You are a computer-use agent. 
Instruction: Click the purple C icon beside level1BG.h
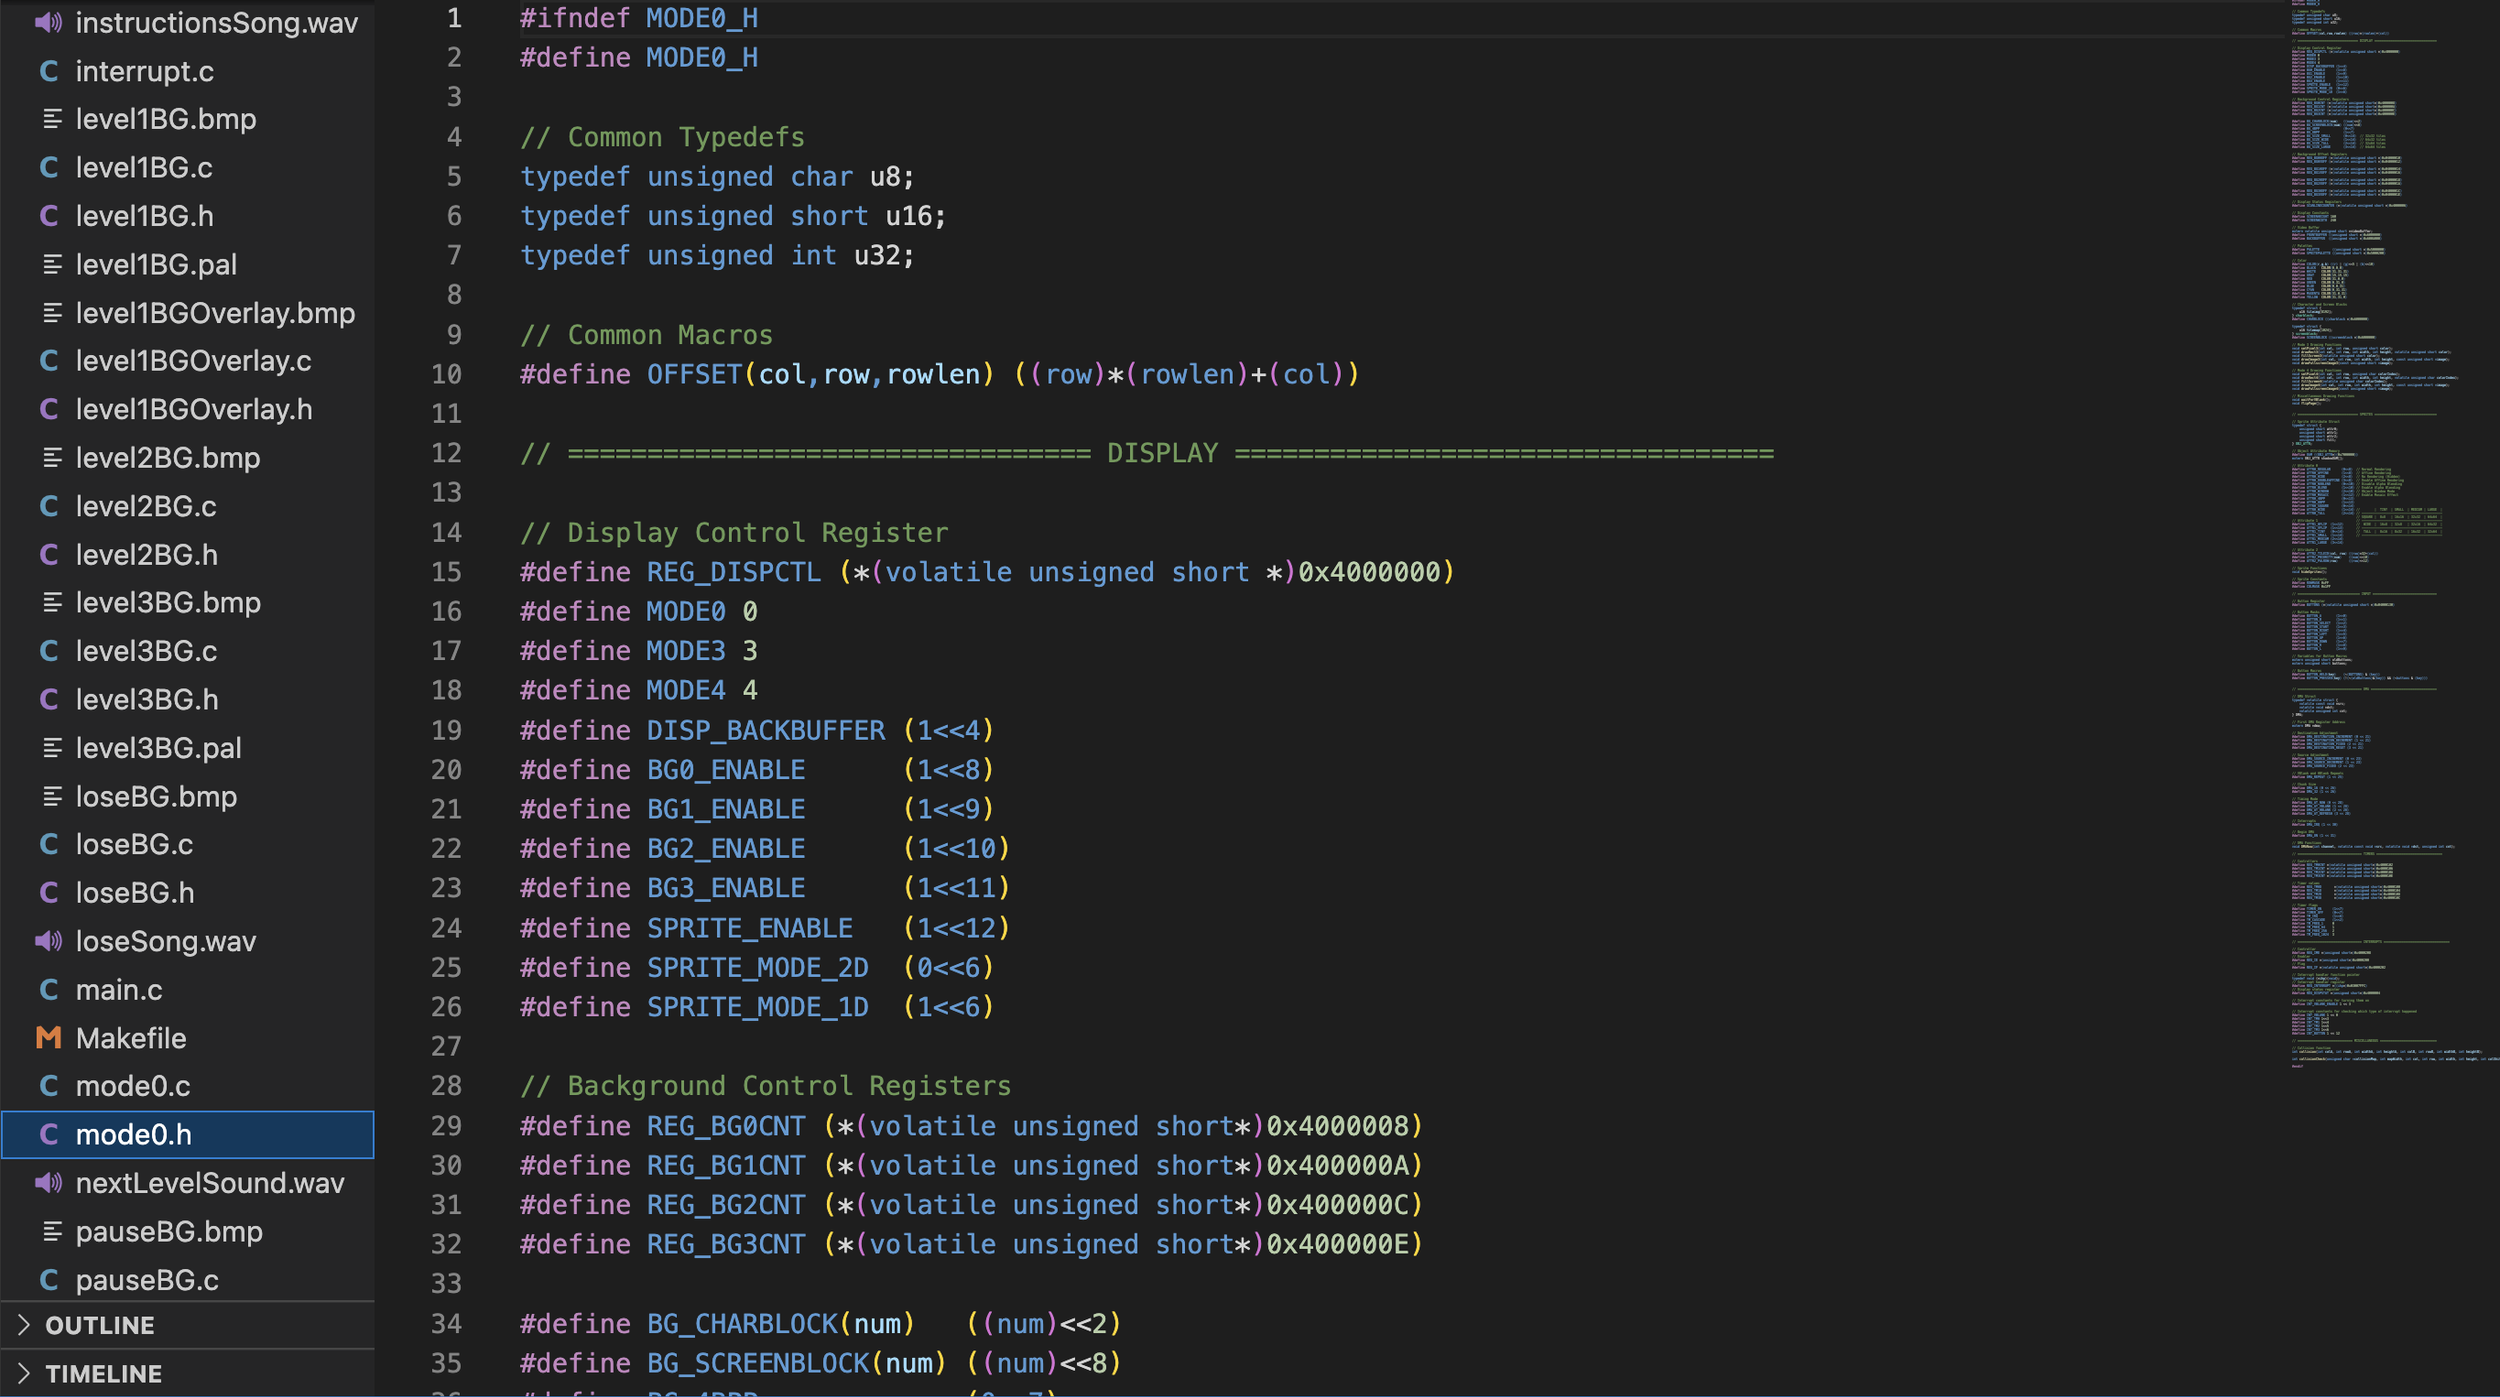(48, 216)
